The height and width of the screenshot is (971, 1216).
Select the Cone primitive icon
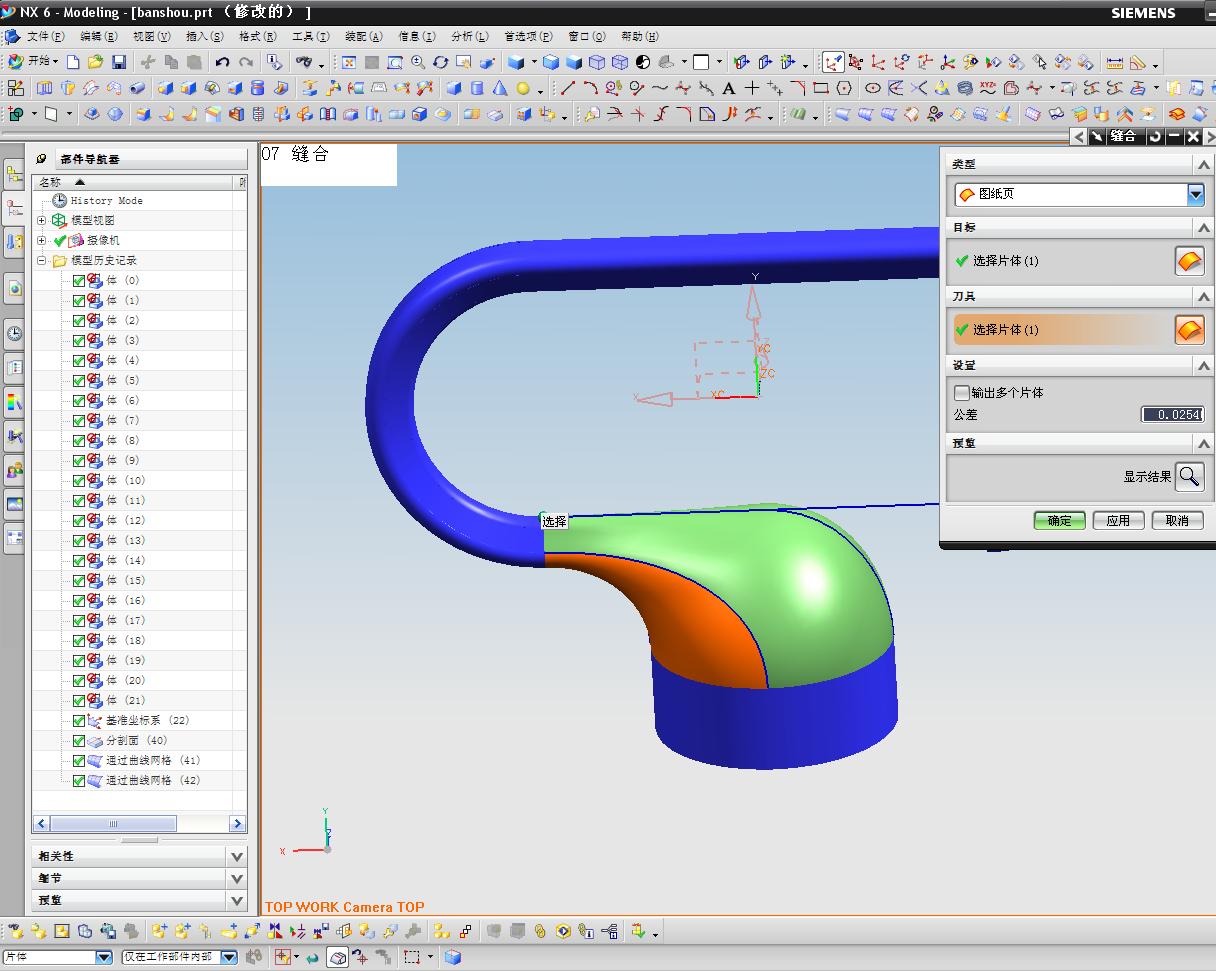click(500, 88)
